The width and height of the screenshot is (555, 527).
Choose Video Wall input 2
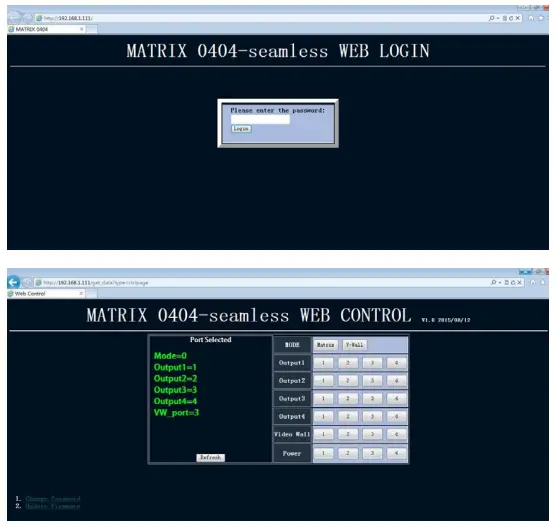[348, 434]
